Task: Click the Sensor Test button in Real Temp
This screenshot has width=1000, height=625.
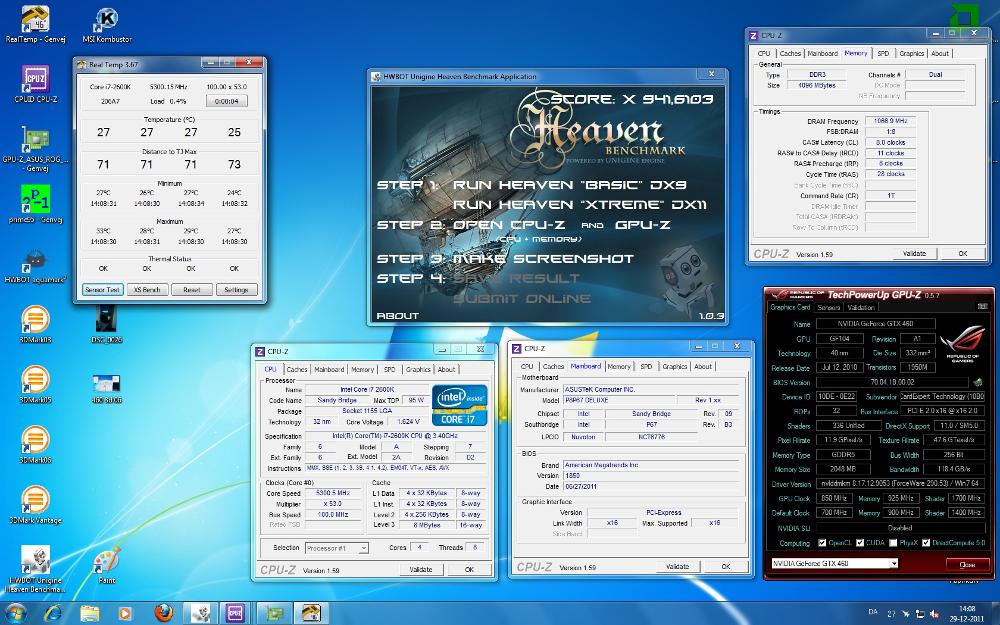Action: coord(102,290)
